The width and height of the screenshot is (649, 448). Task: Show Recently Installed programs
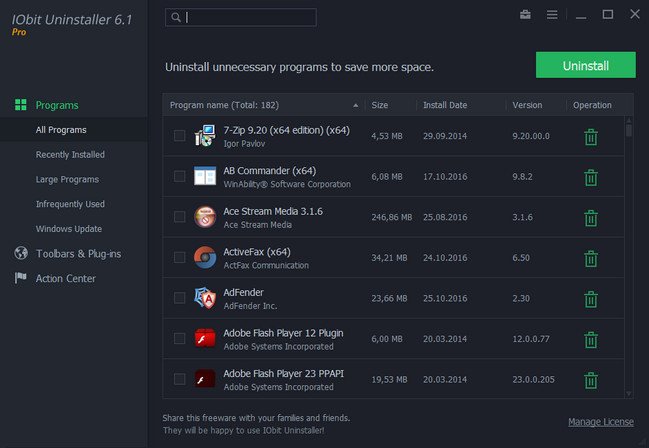tap(70, 154)
